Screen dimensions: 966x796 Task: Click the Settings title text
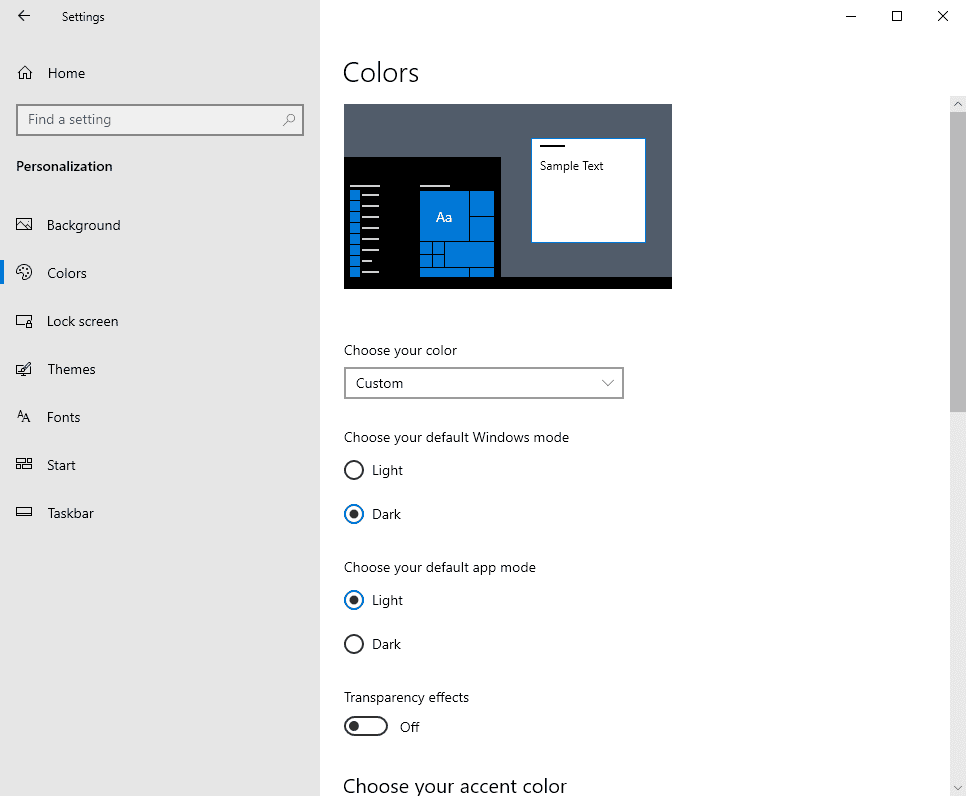pyautogui.click(x=83, y=17)
